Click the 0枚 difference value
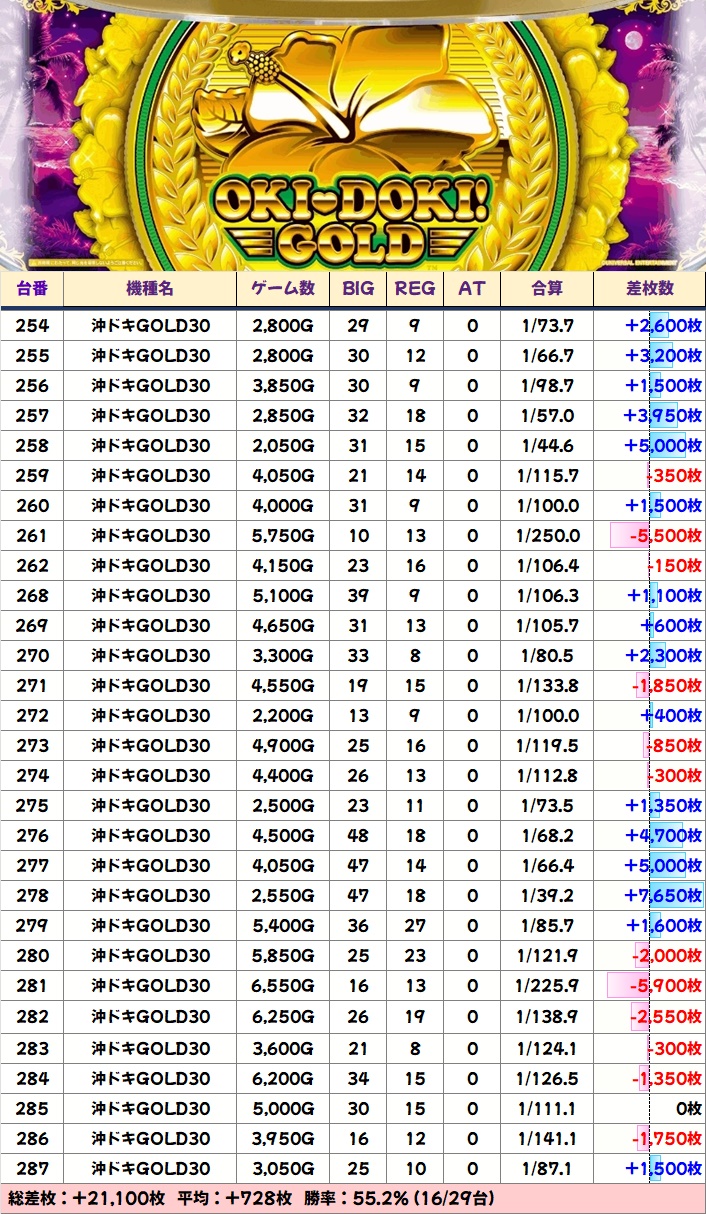The height and width of the screenshot is (1214, 706). click(689, 1108)
